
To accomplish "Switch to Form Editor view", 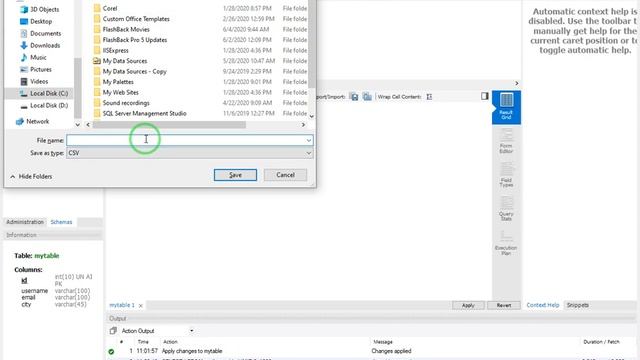I will (506, 141).
